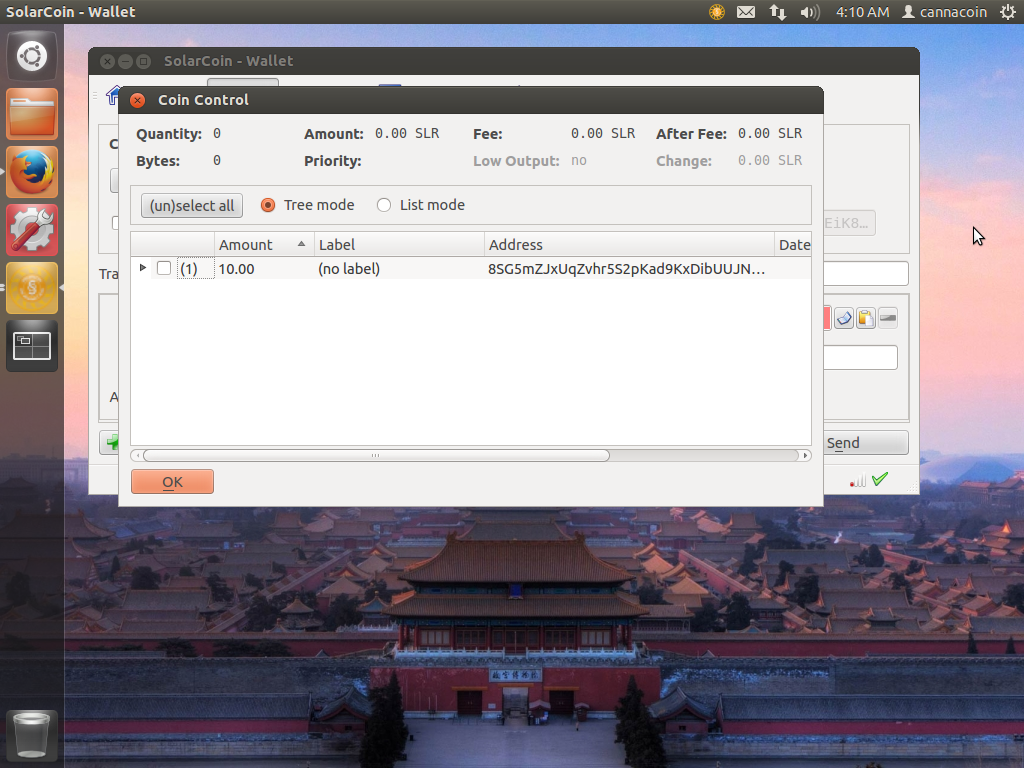The image size is (1024, 768).
Task: Select the SolarCoin wallet launcher icon
Action: [32, 288]
